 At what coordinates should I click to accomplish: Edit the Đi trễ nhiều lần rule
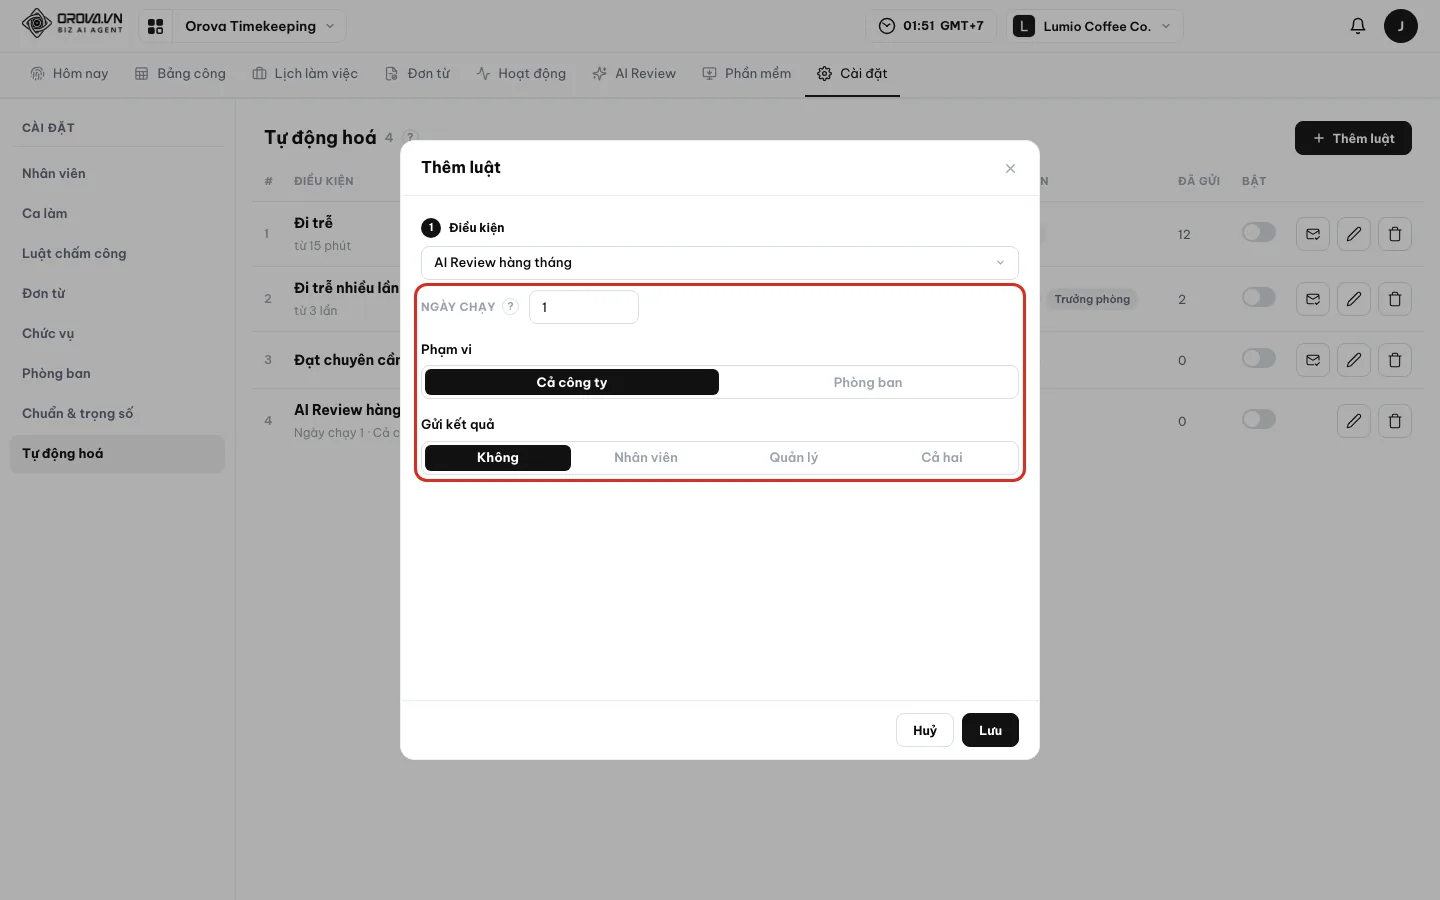[x=1354, y=299]
